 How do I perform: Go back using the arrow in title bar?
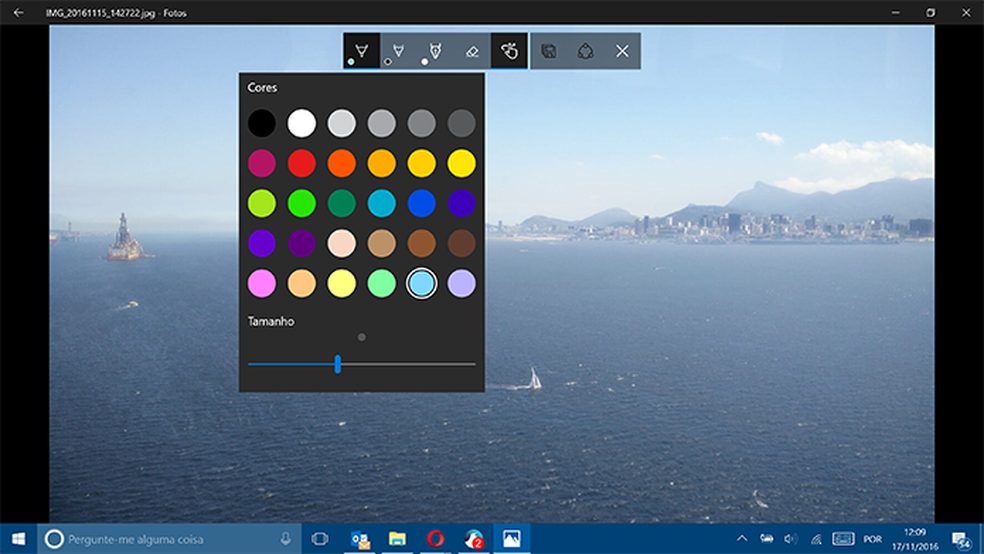pos(18,13)
